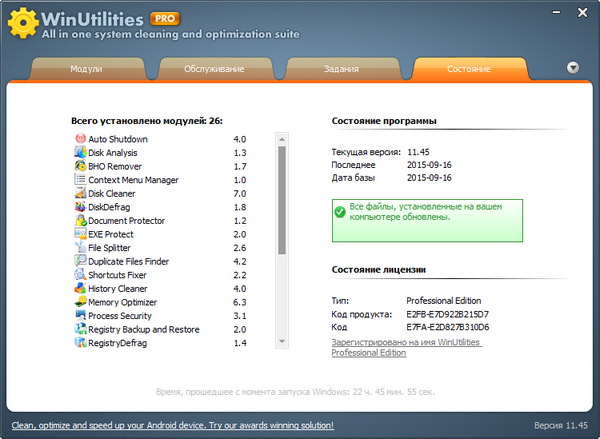Viewport: 600px width, 439px height.
Task: Click the History Cleaner icon
Action: (80, 289)
